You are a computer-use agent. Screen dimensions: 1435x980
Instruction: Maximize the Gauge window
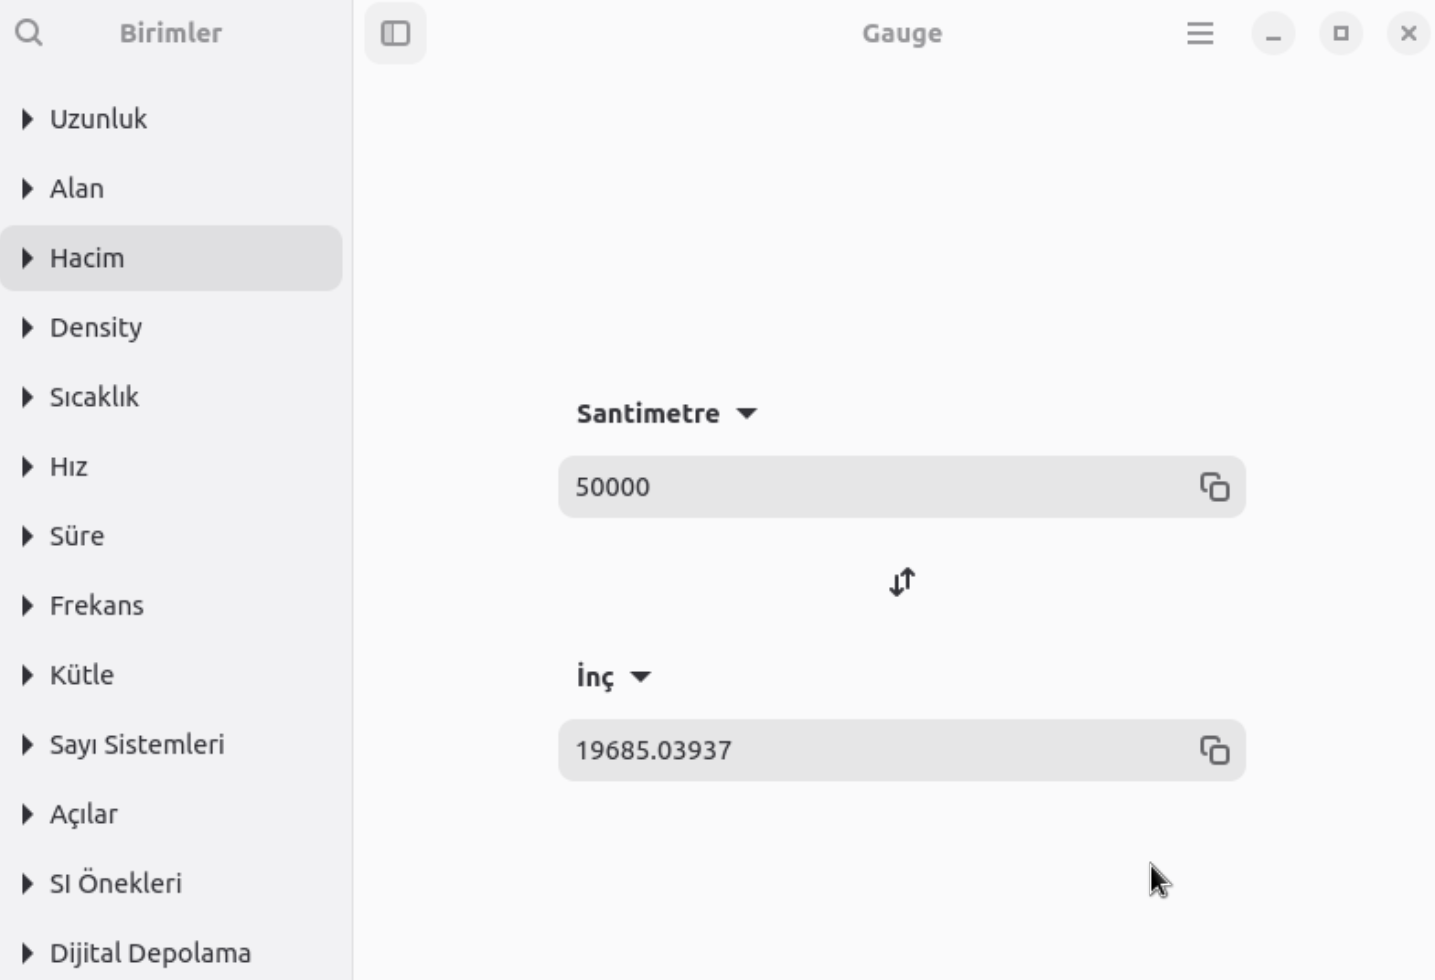1340,33
